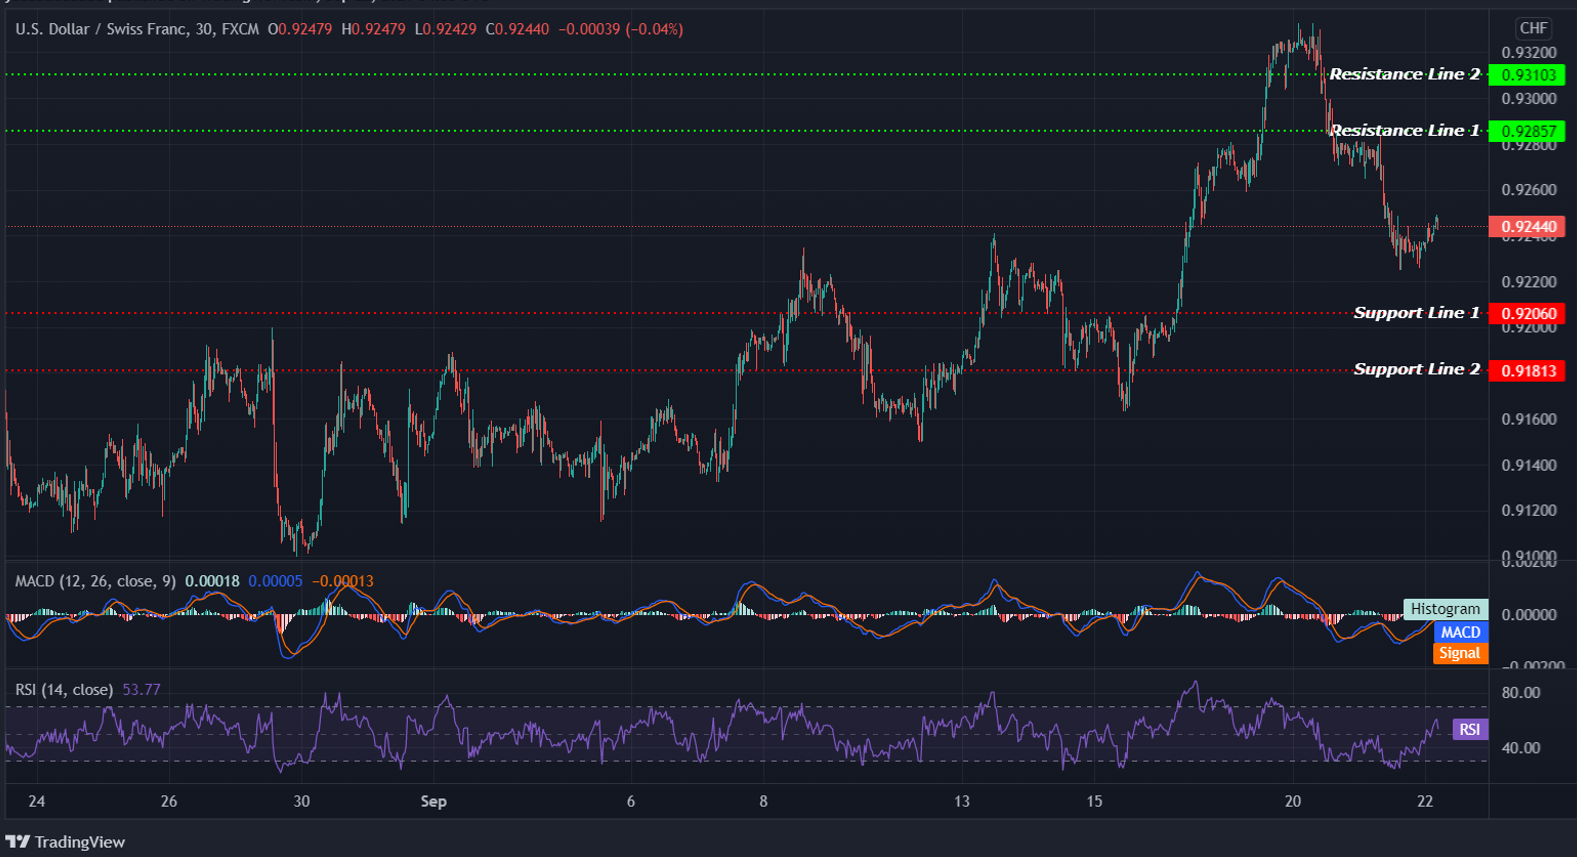Click the RSI (14, close) legend
This screenshot has height=857, width=1577.
[64, 690]
